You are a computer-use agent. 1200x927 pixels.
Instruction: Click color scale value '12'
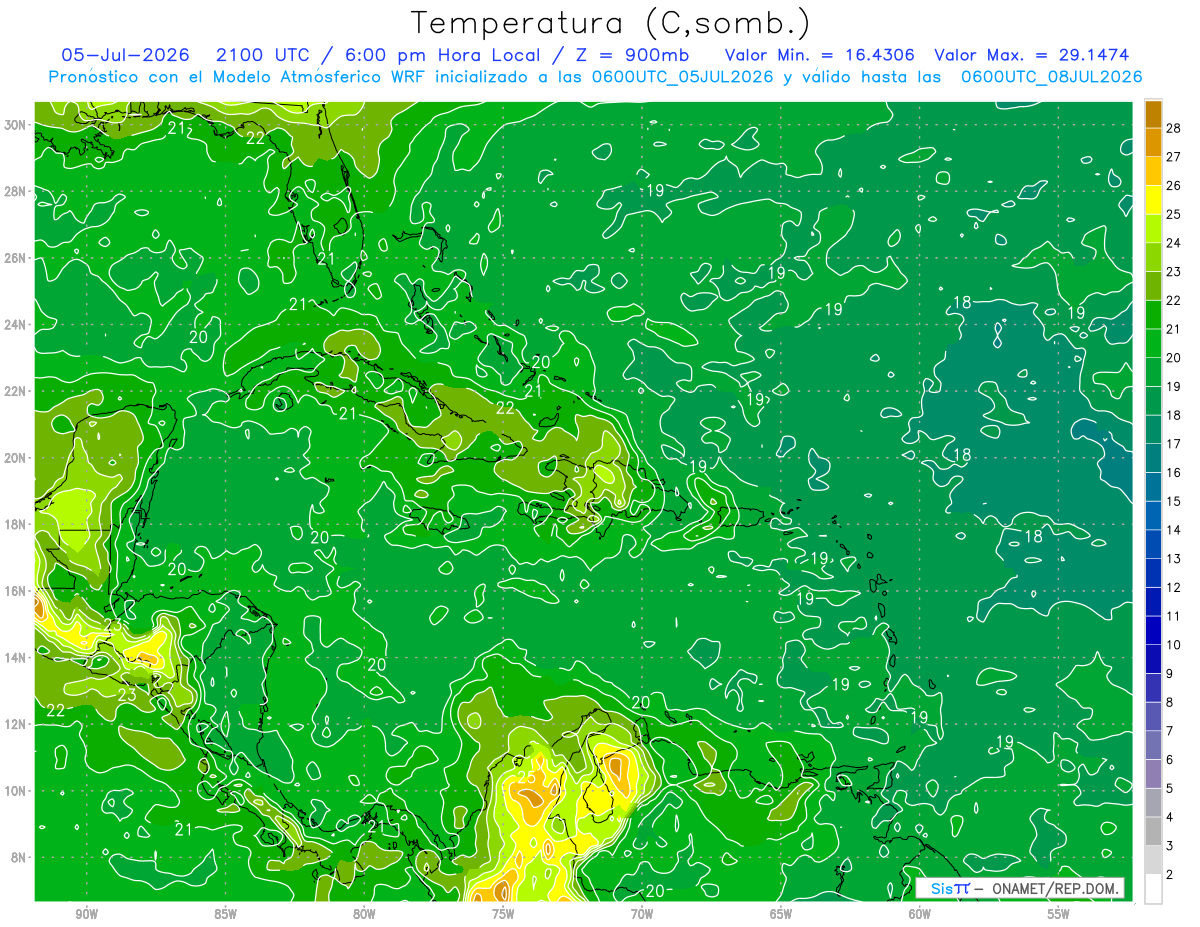(x=1174, y=587)
